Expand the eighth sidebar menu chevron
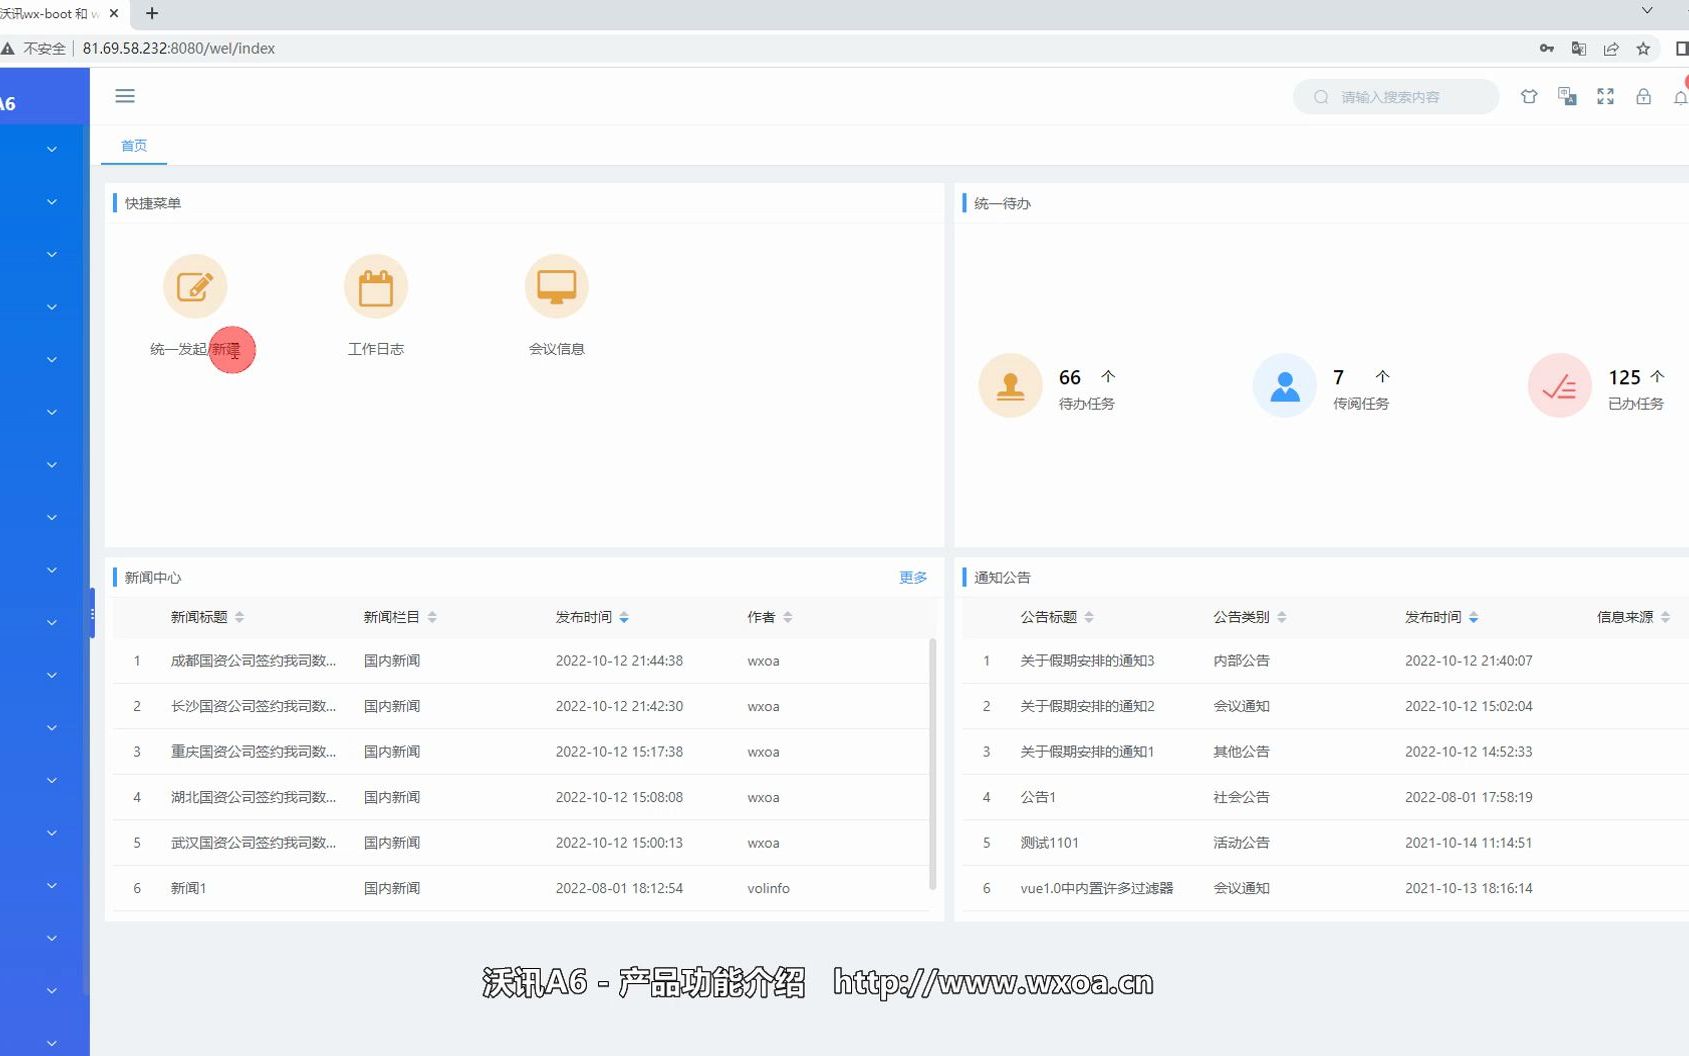The height and width of the screenshot is (1056, 1689). 52,517
